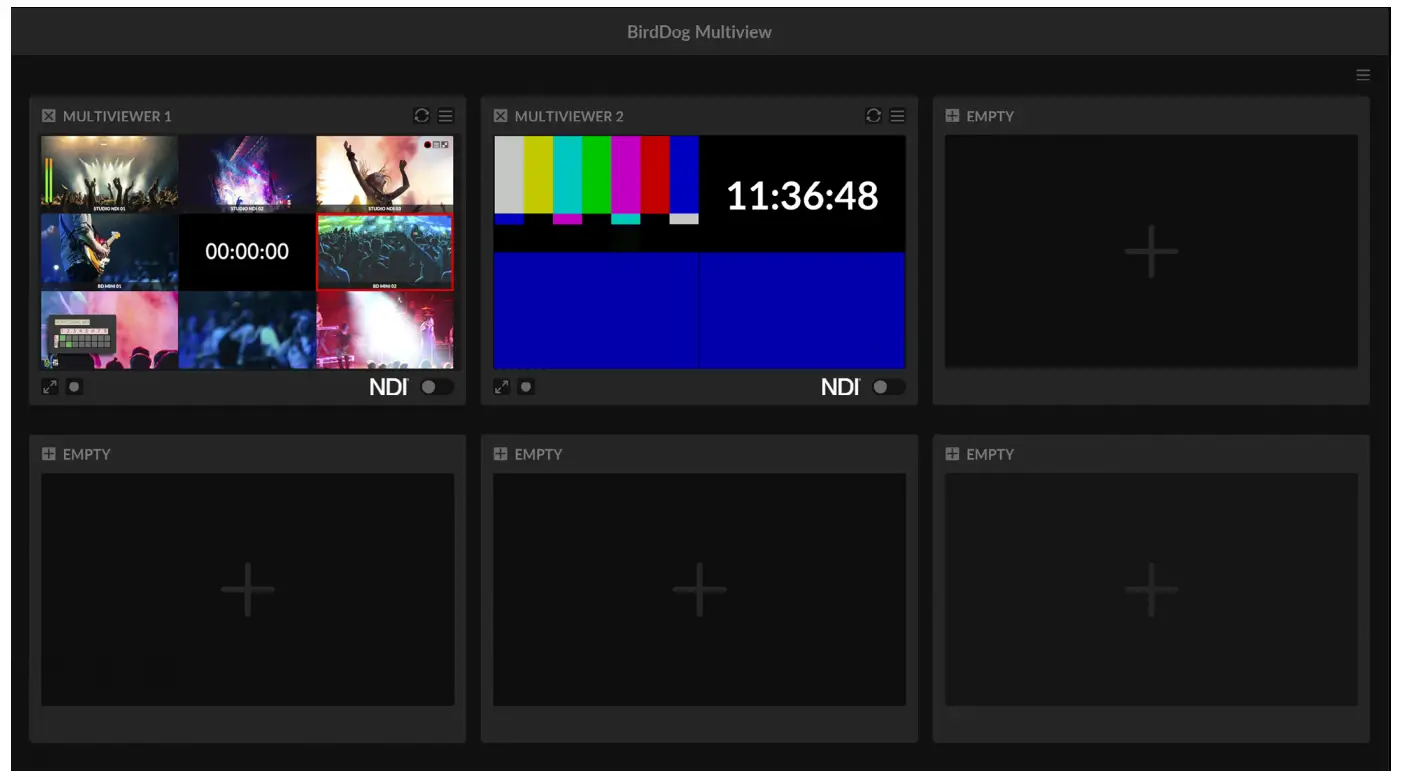Click the EMPTY label of the bottom-right slot

point(990,454)
